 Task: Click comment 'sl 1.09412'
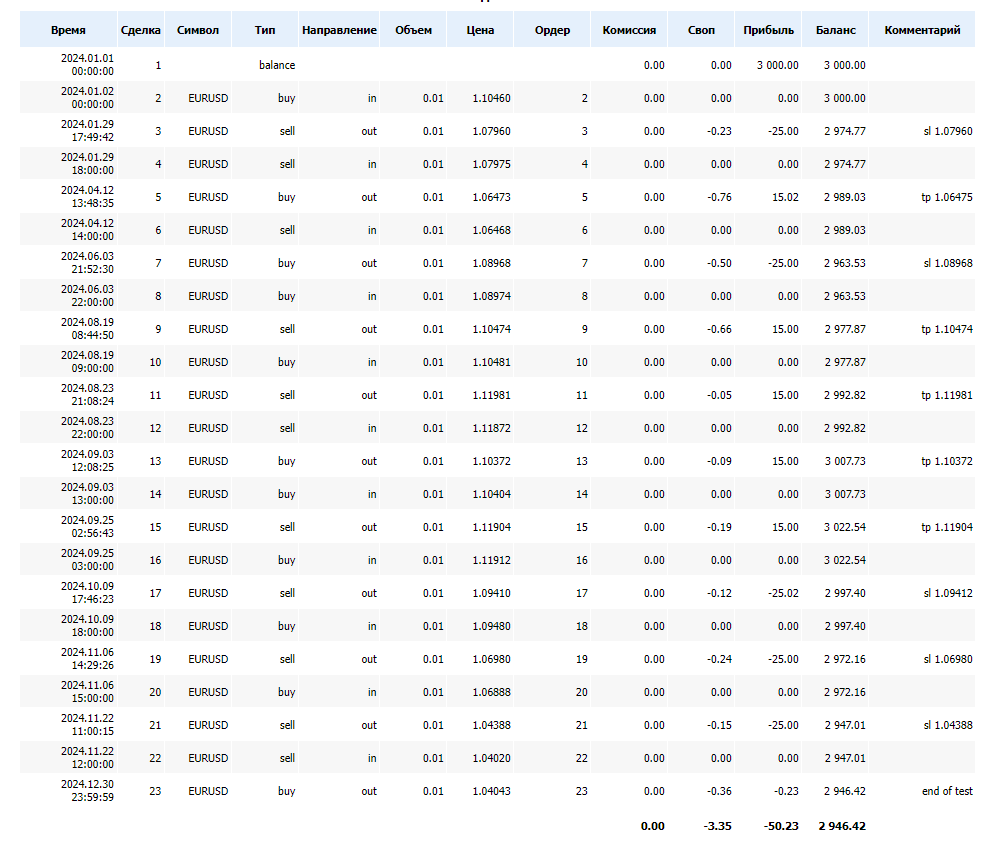pyautogui.click(x=948, y=593)
